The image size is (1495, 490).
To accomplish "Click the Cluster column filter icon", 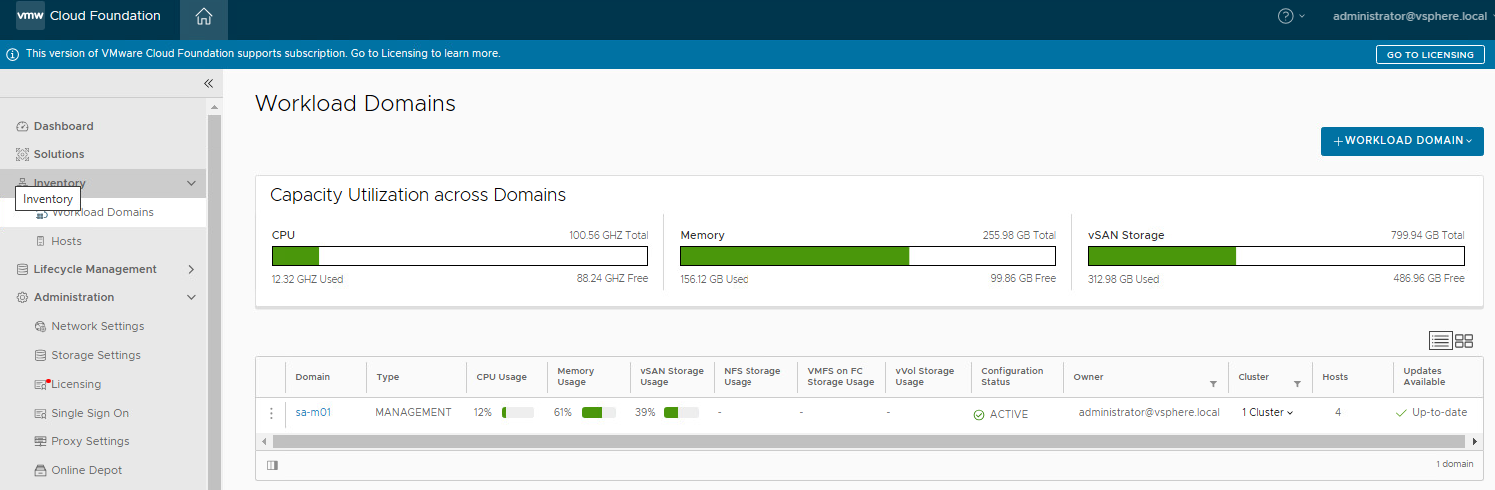I will pyautogui.click(x=1297, y=384).
